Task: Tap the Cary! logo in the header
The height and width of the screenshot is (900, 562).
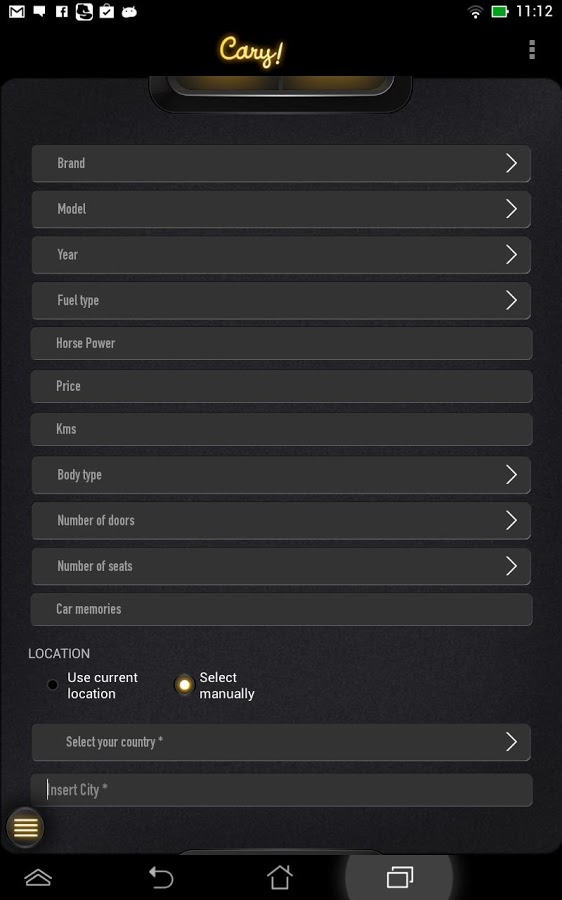Action: pos(251,52)
